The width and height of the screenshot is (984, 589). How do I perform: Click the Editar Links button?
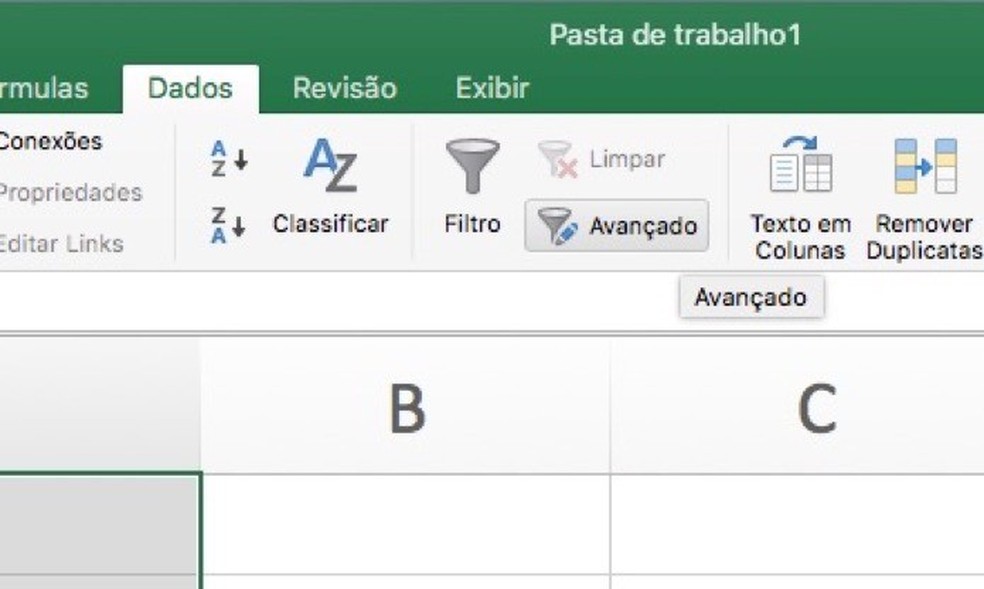click(62, 243)
